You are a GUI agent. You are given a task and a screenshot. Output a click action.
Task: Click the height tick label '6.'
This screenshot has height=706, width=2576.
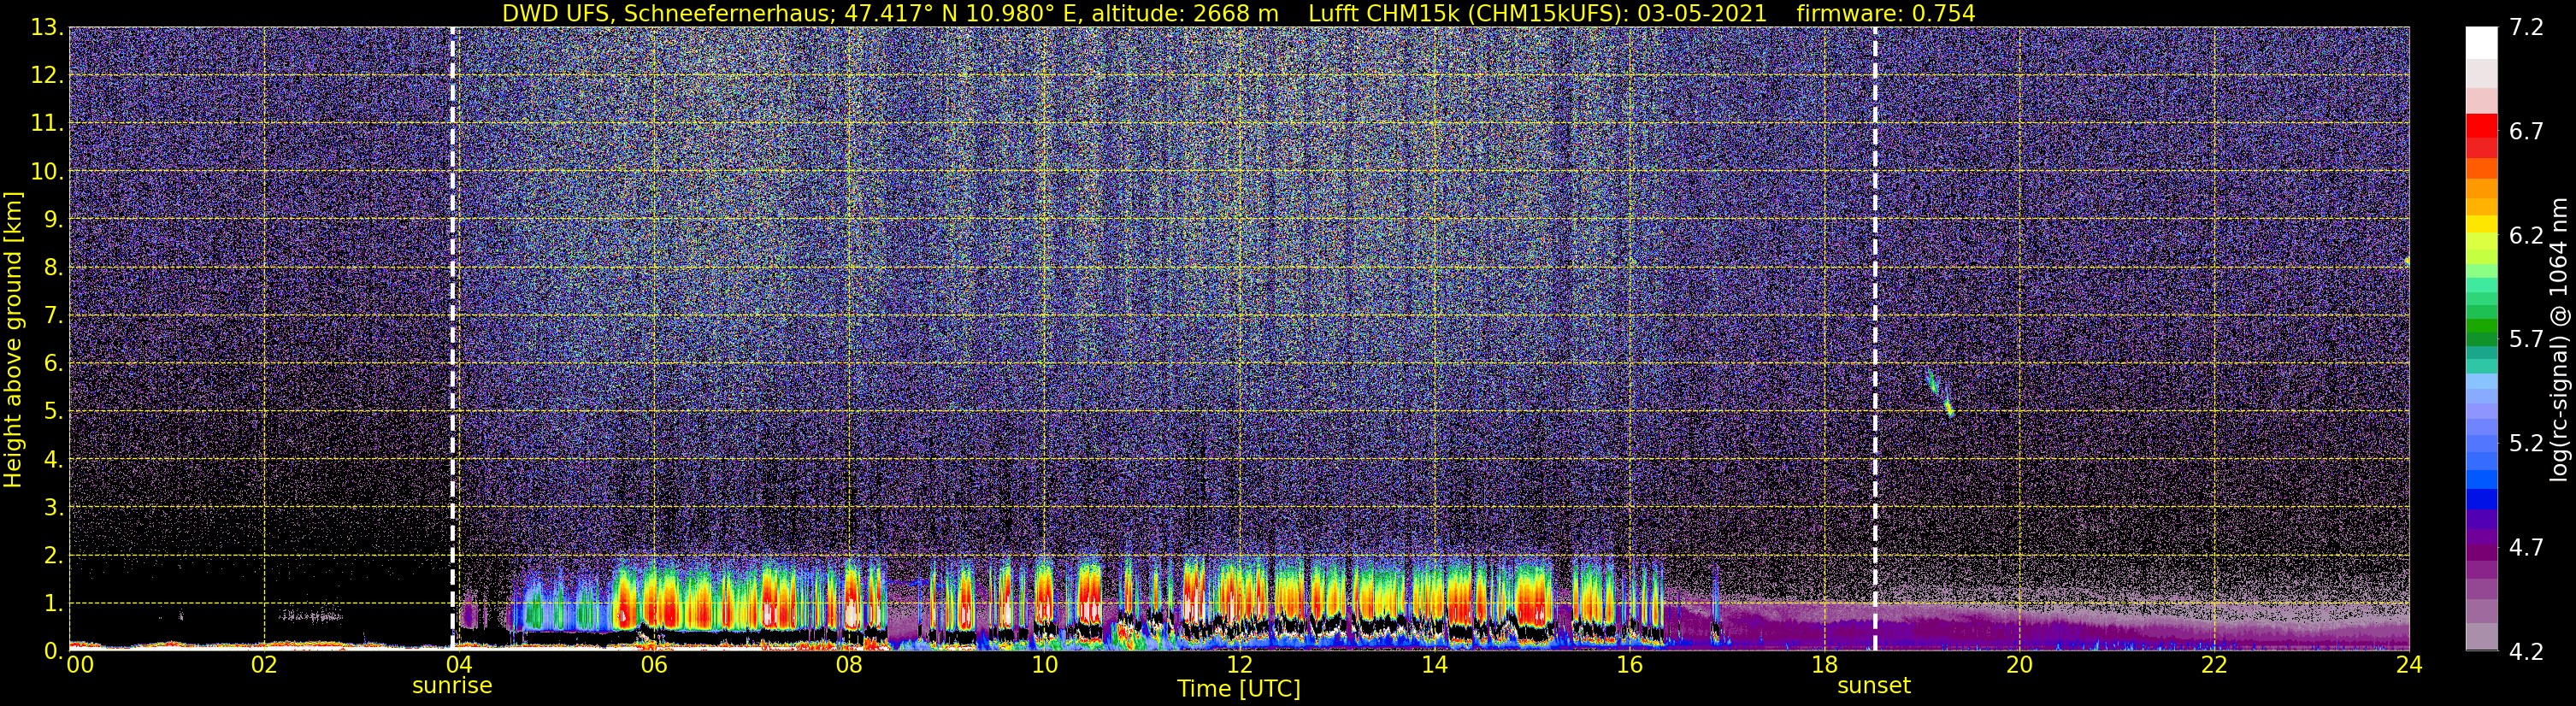[53, 363]
